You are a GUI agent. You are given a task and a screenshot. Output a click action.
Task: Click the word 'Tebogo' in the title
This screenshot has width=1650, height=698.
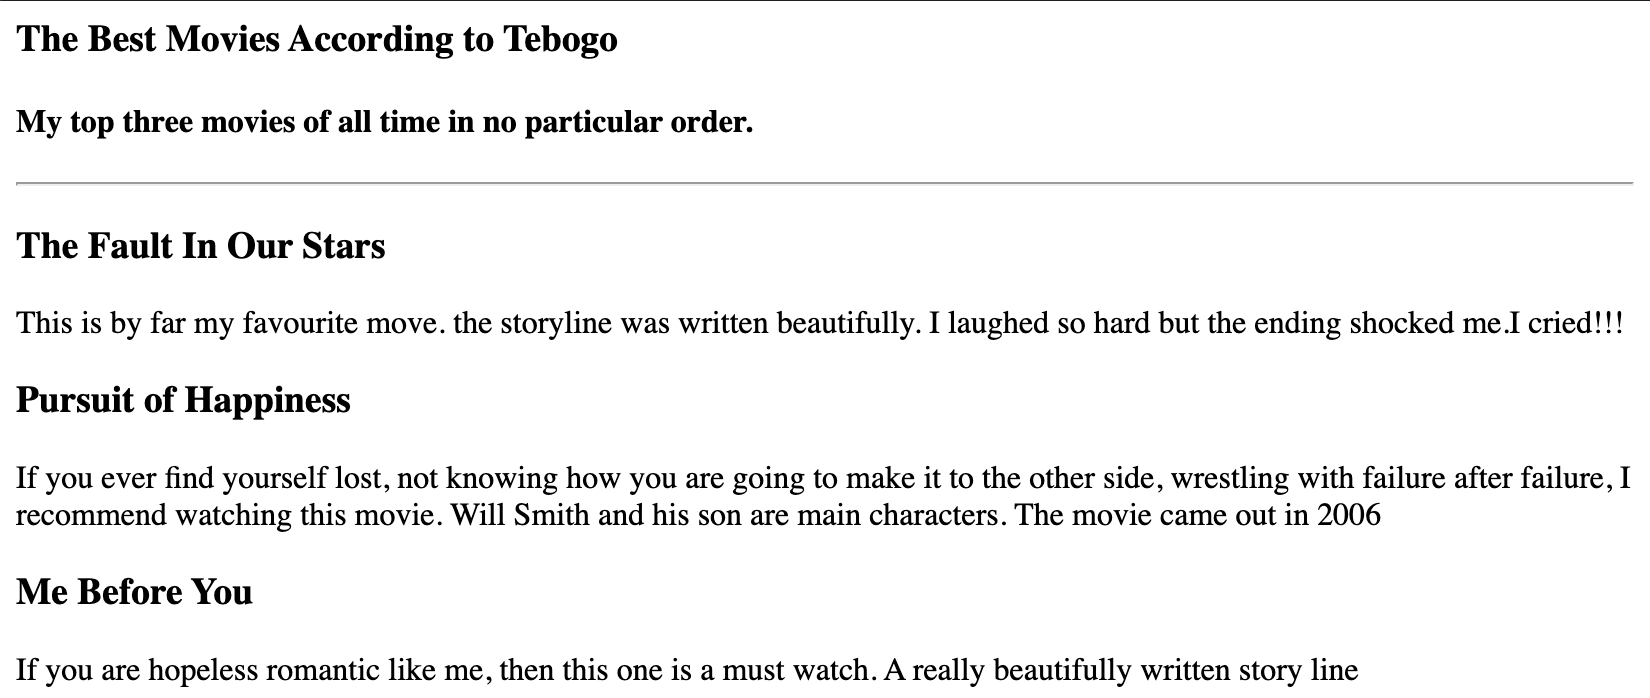[560, 40]
